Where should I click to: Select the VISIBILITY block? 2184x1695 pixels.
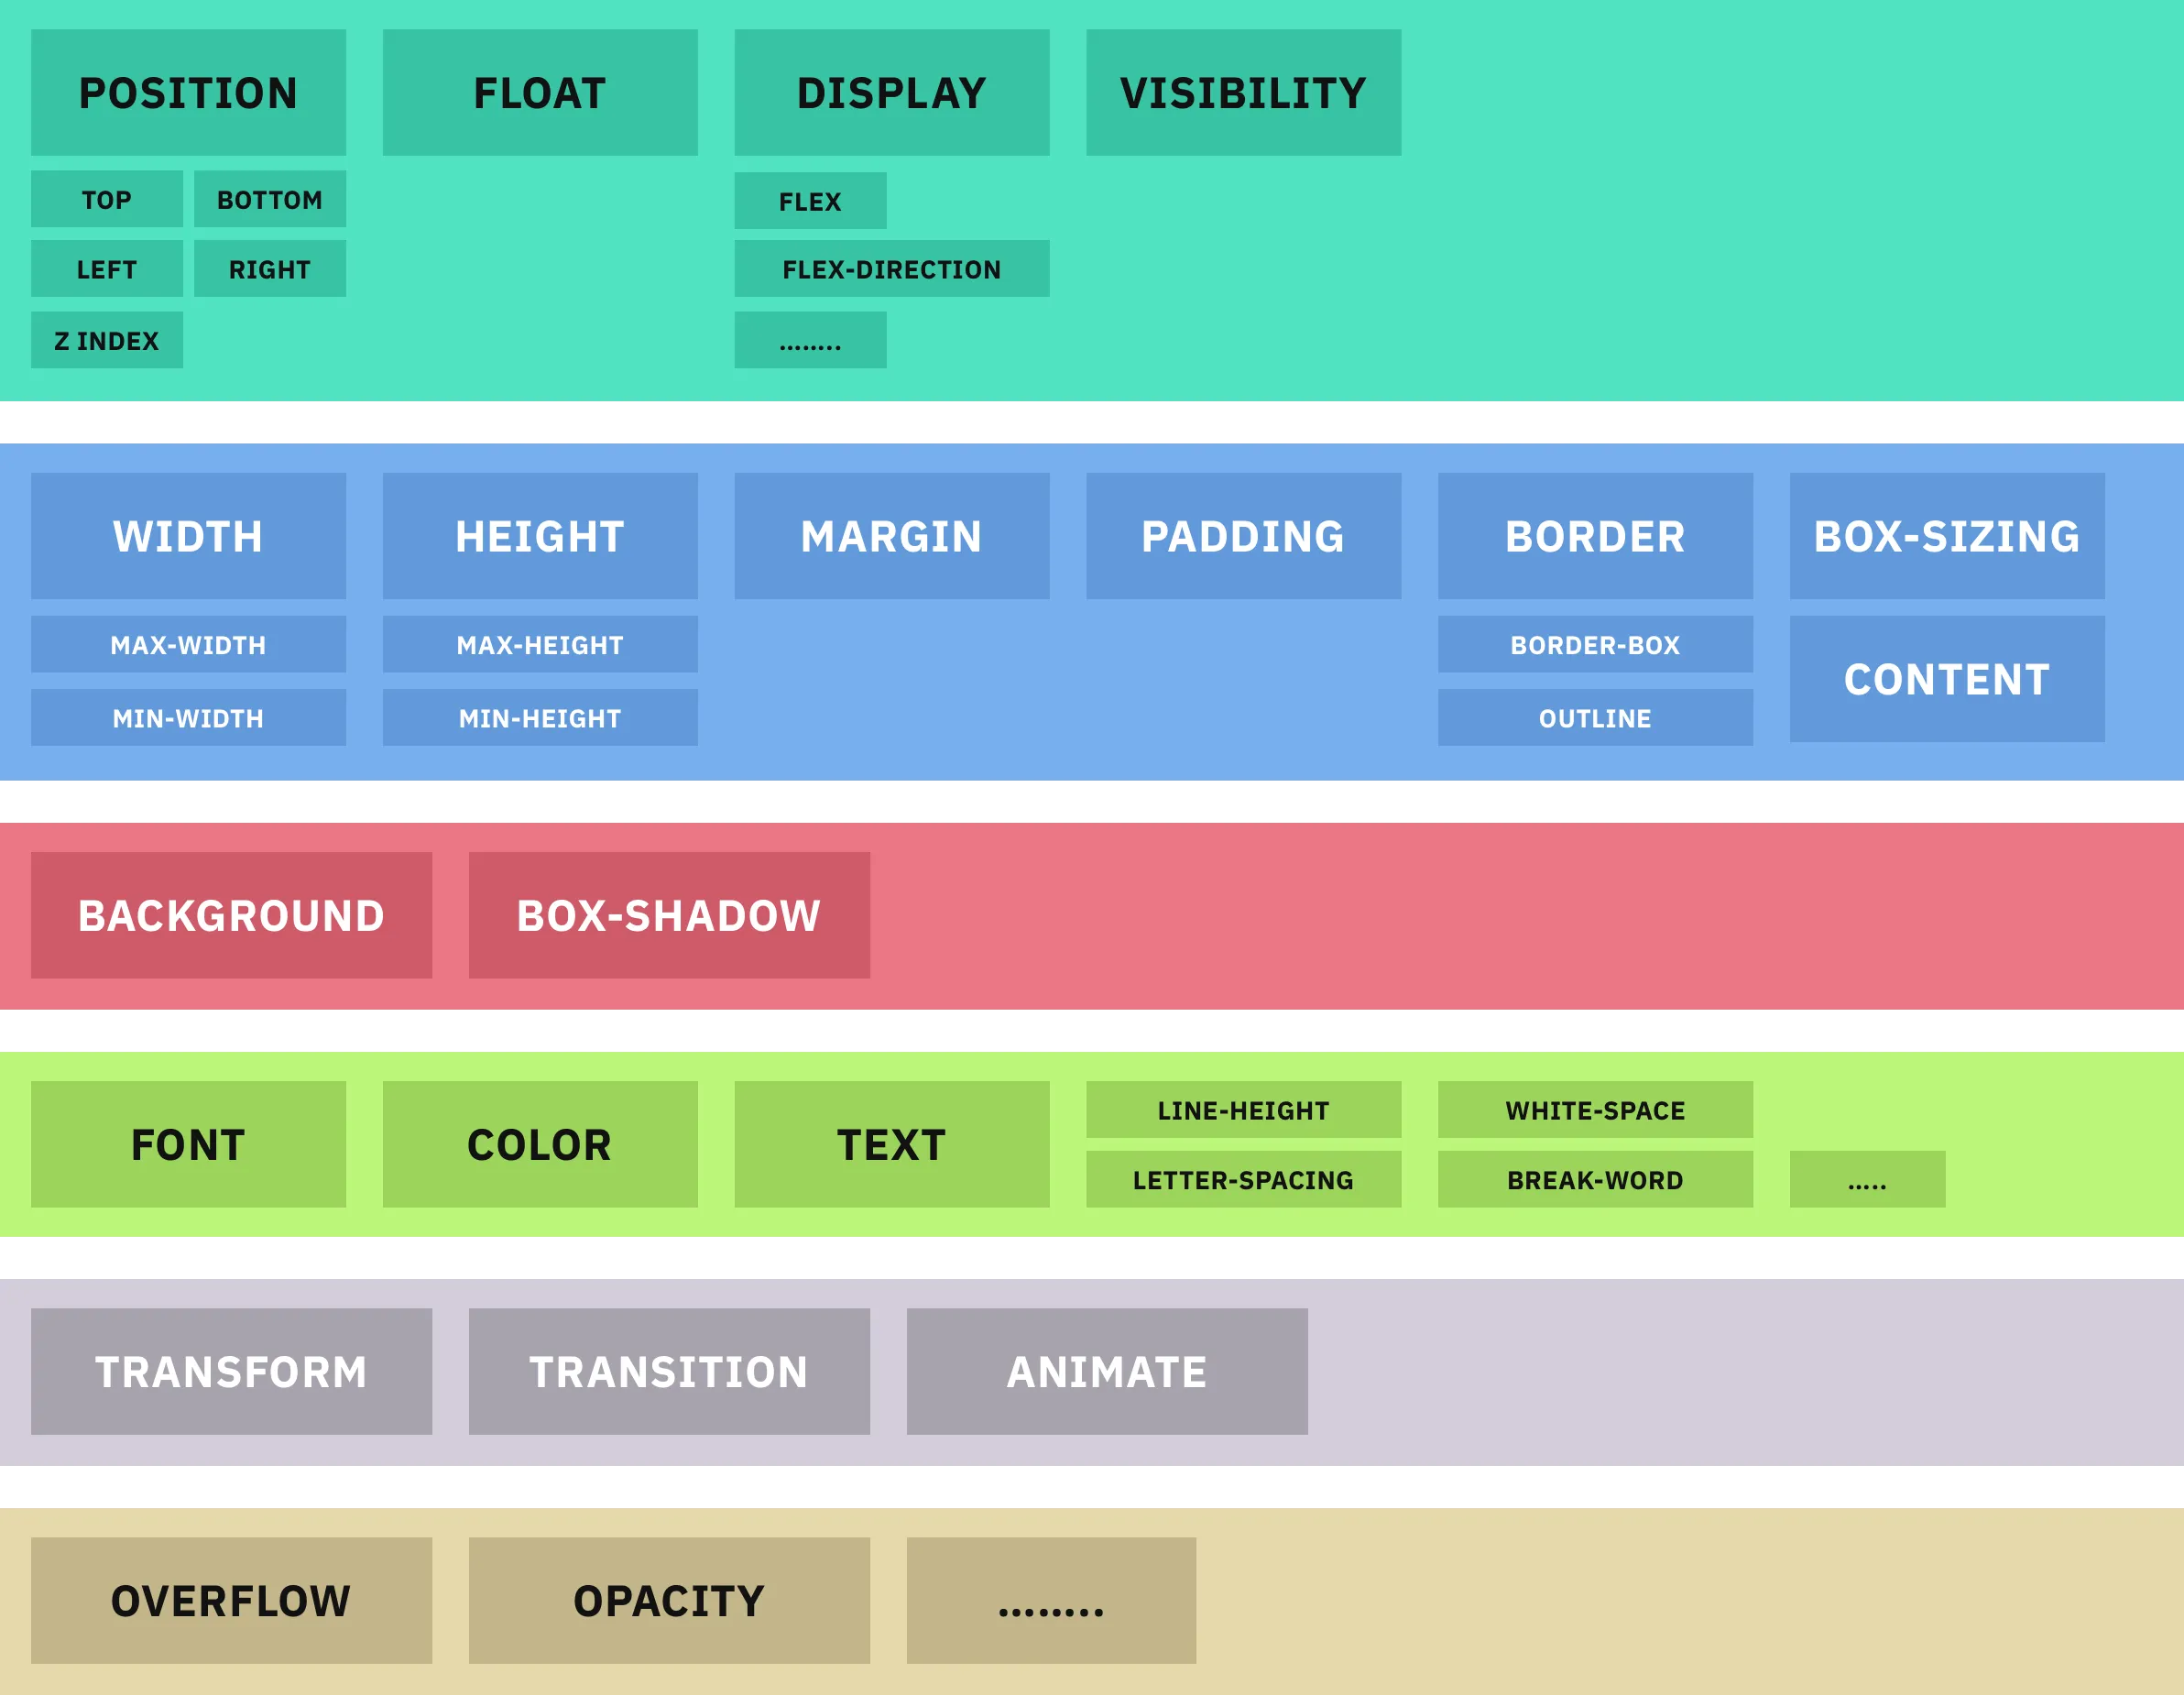(x=1244, y=92)
